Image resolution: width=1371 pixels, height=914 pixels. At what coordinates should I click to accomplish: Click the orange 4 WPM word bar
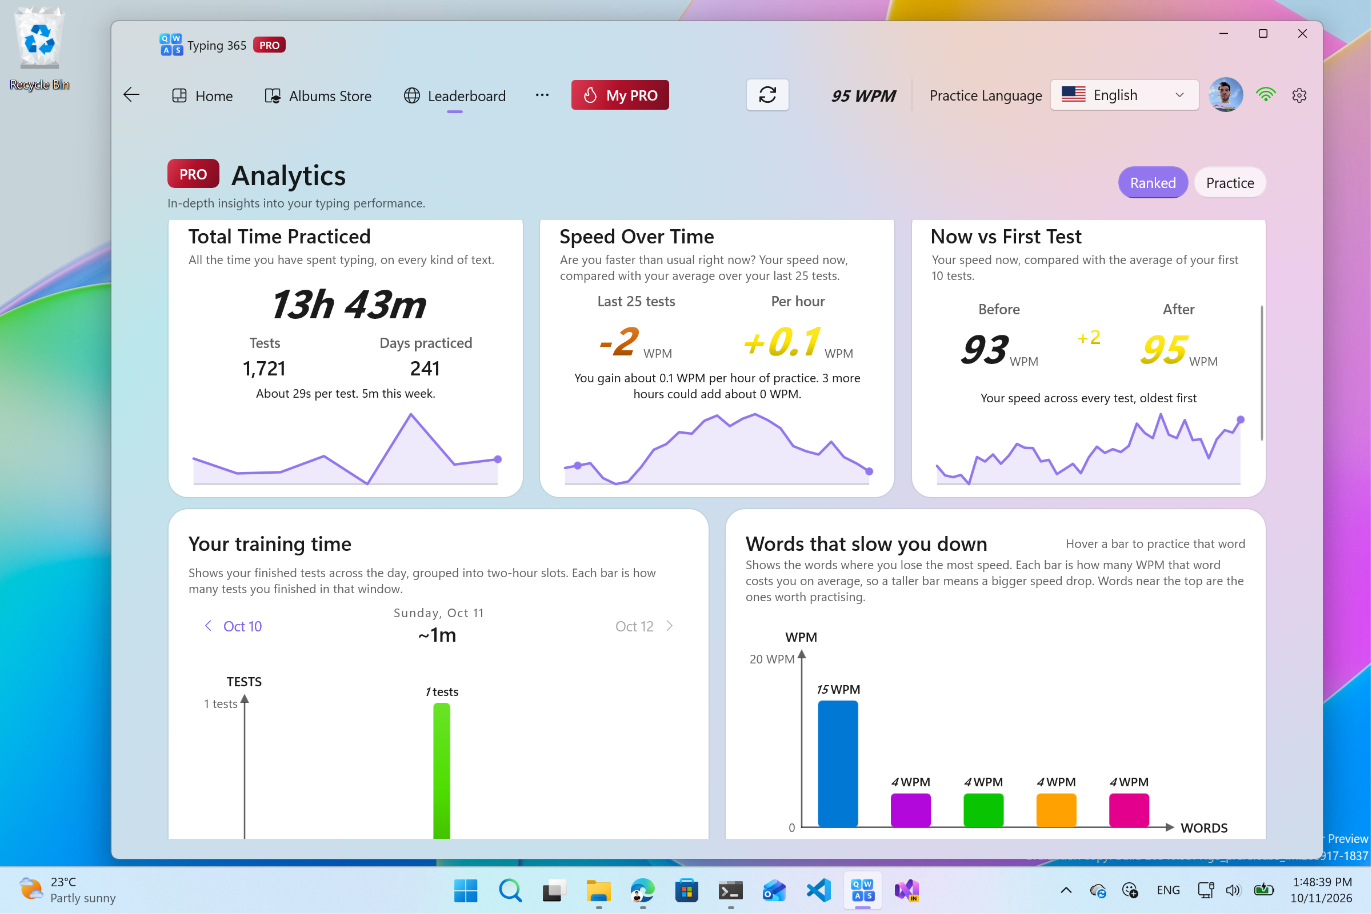coord(1056,810)
